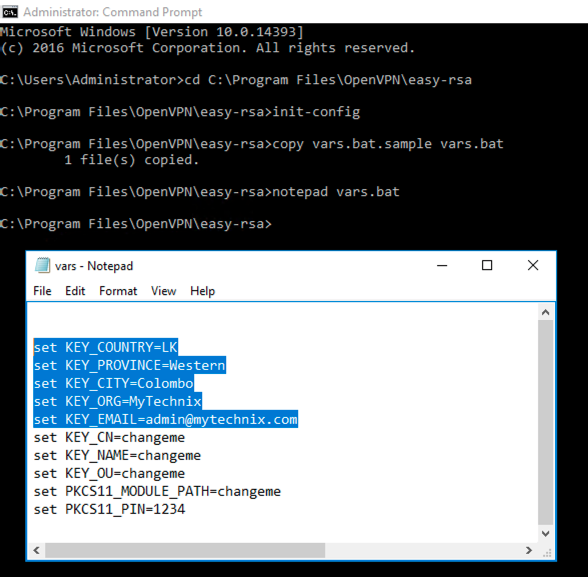Click the line 'set KEY_CN=changeme'
Viewport: 588px width, 577px height.
coord(109,438)
